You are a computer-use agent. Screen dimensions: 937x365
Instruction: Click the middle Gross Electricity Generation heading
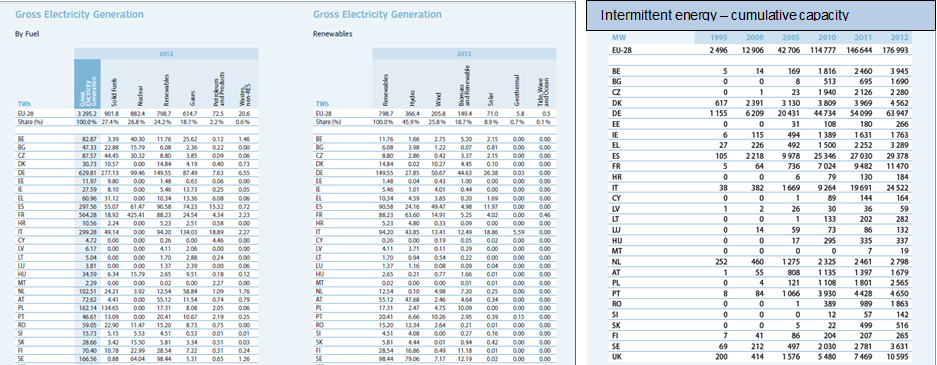click(377, 14)
